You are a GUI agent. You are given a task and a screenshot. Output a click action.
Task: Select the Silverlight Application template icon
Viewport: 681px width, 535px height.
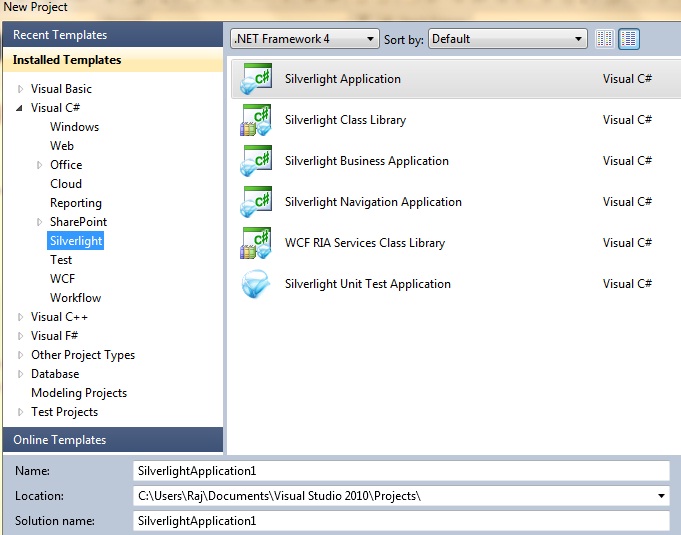256,79
